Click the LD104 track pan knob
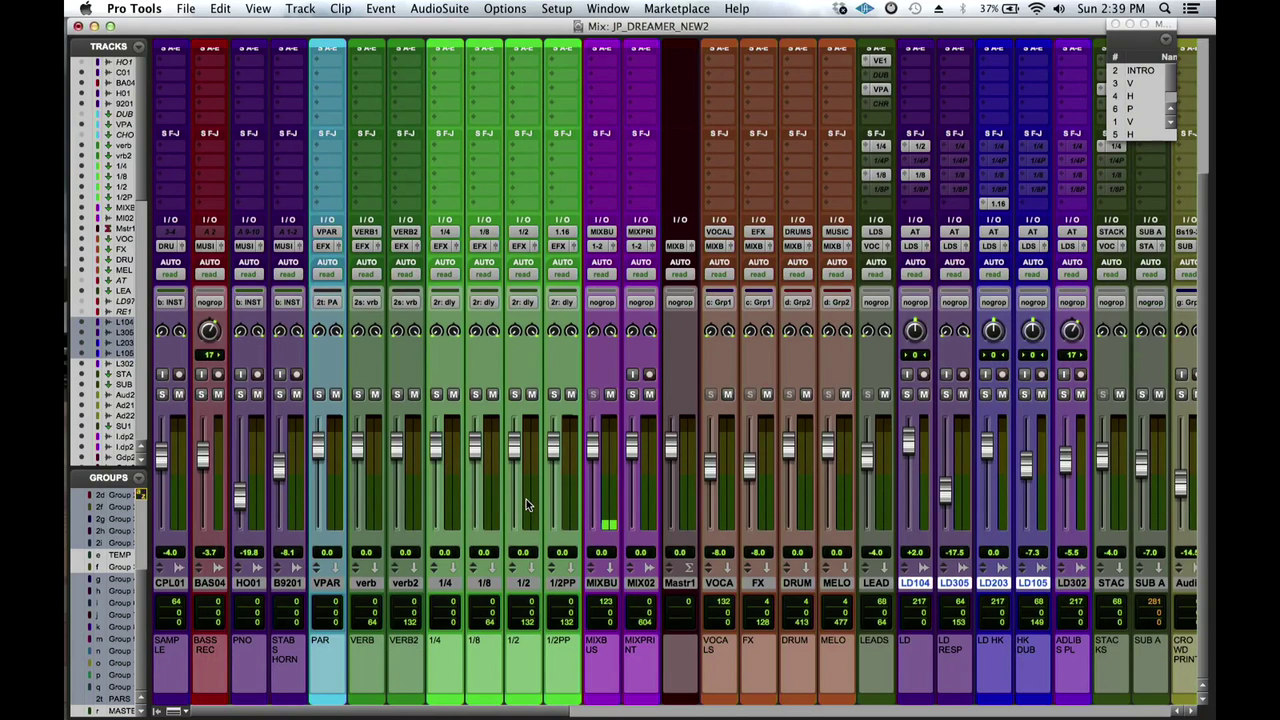1280x720 pixels. [x=915, y=331]
